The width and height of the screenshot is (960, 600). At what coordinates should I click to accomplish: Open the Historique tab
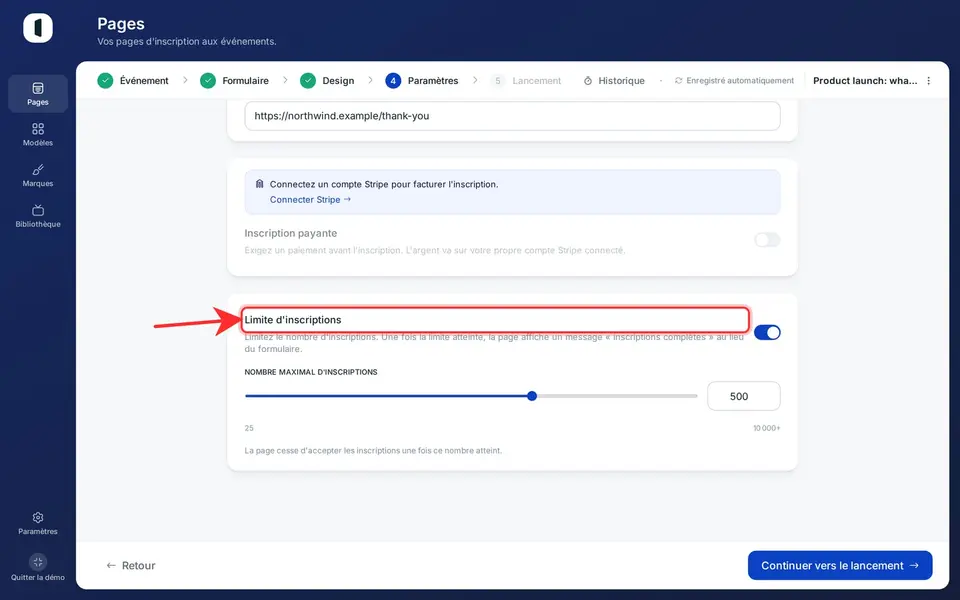point(614,81)
